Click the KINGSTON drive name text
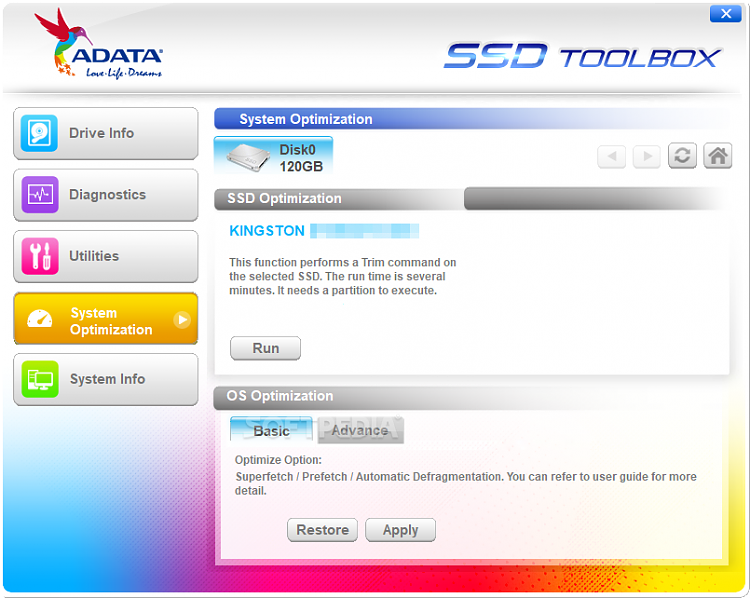The height and width of the screenshot is (598, 750). 267,231
